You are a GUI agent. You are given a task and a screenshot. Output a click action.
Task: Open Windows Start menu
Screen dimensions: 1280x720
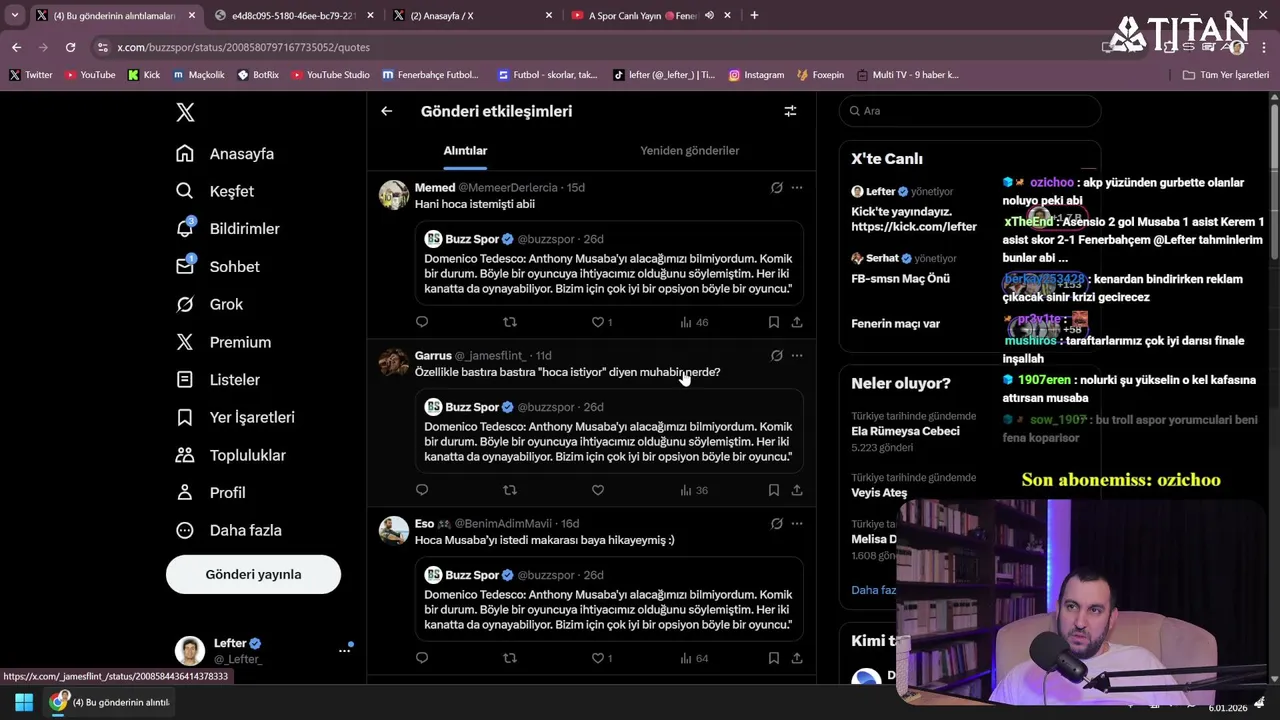coord(24,702)
